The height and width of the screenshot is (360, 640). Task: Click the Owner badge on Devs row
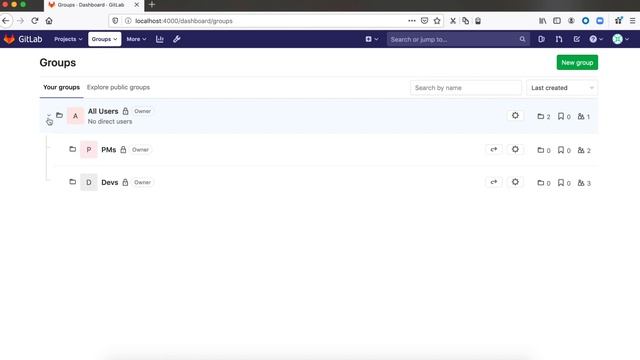(x=142, y=182)
